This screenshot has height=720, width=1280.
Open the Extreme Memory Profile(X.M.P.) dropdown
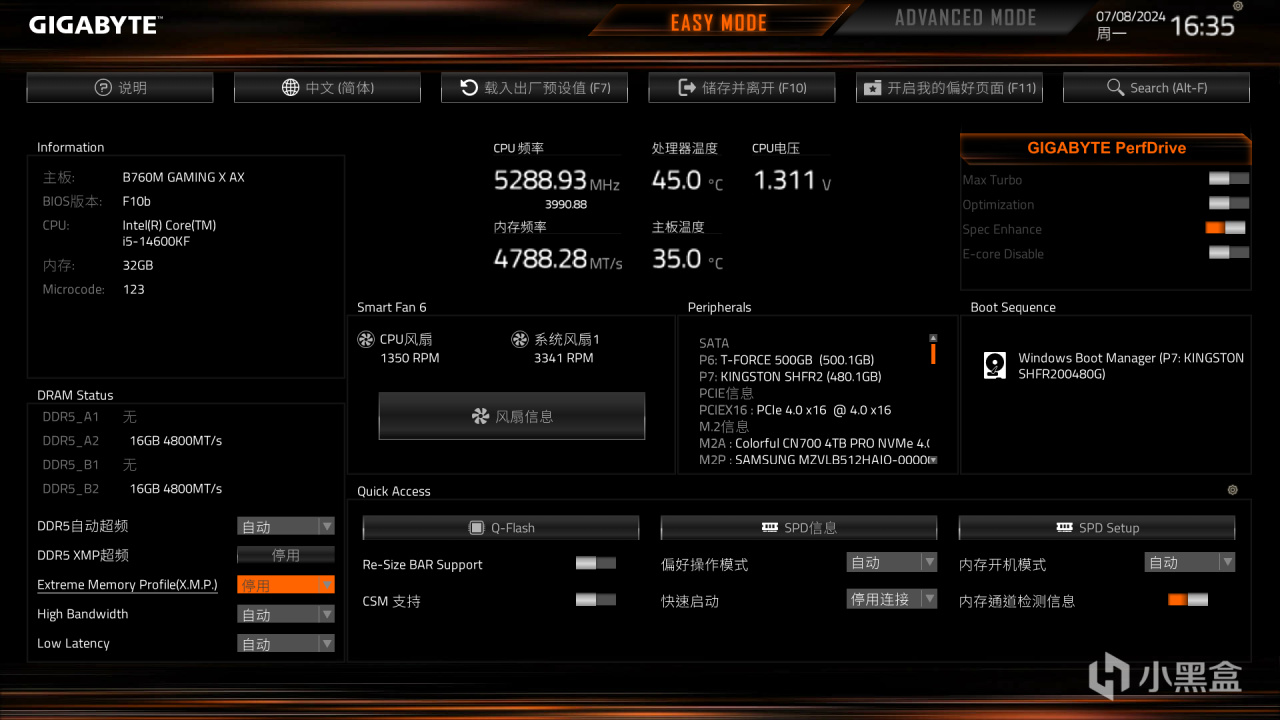coord(286,585)
